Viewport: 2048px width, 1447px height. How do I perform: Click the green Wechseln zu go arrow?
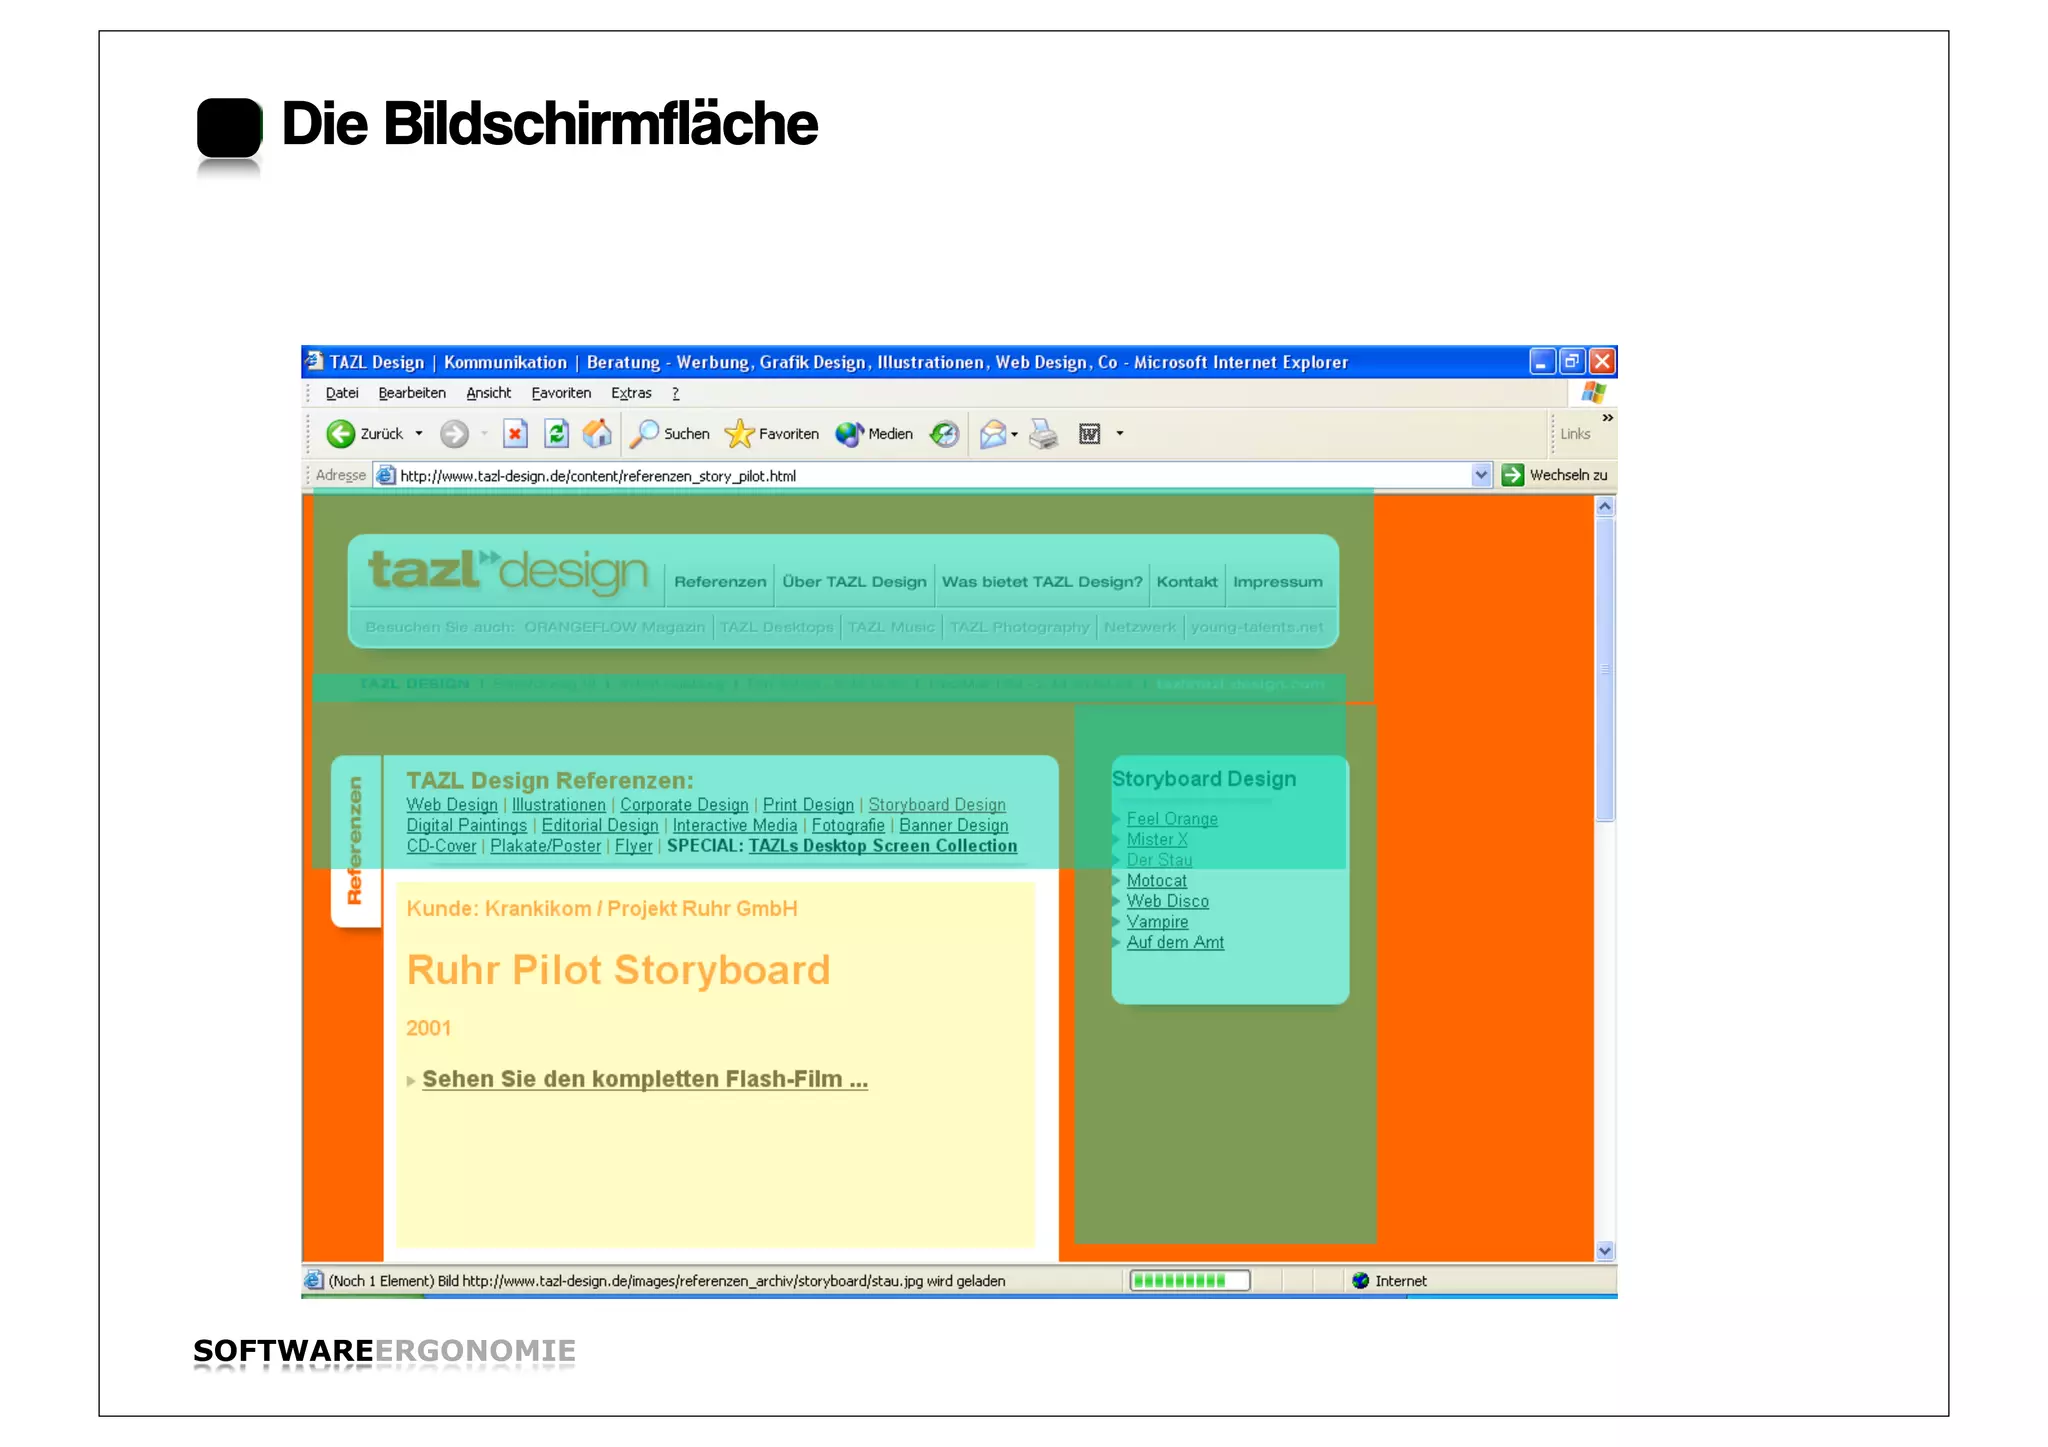[1513, 476]
